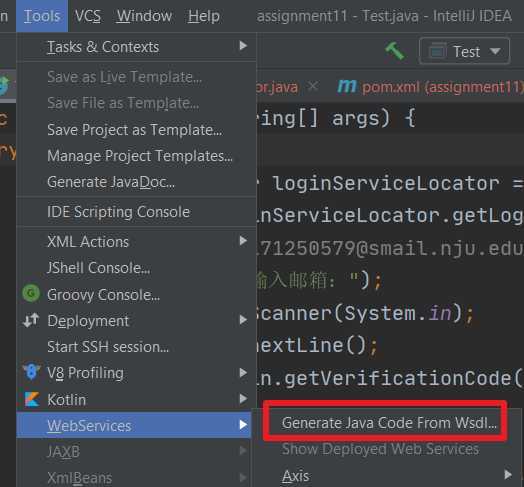
Task: Open the Window menu
Action: pyautogui.click(x=144, y=16)
